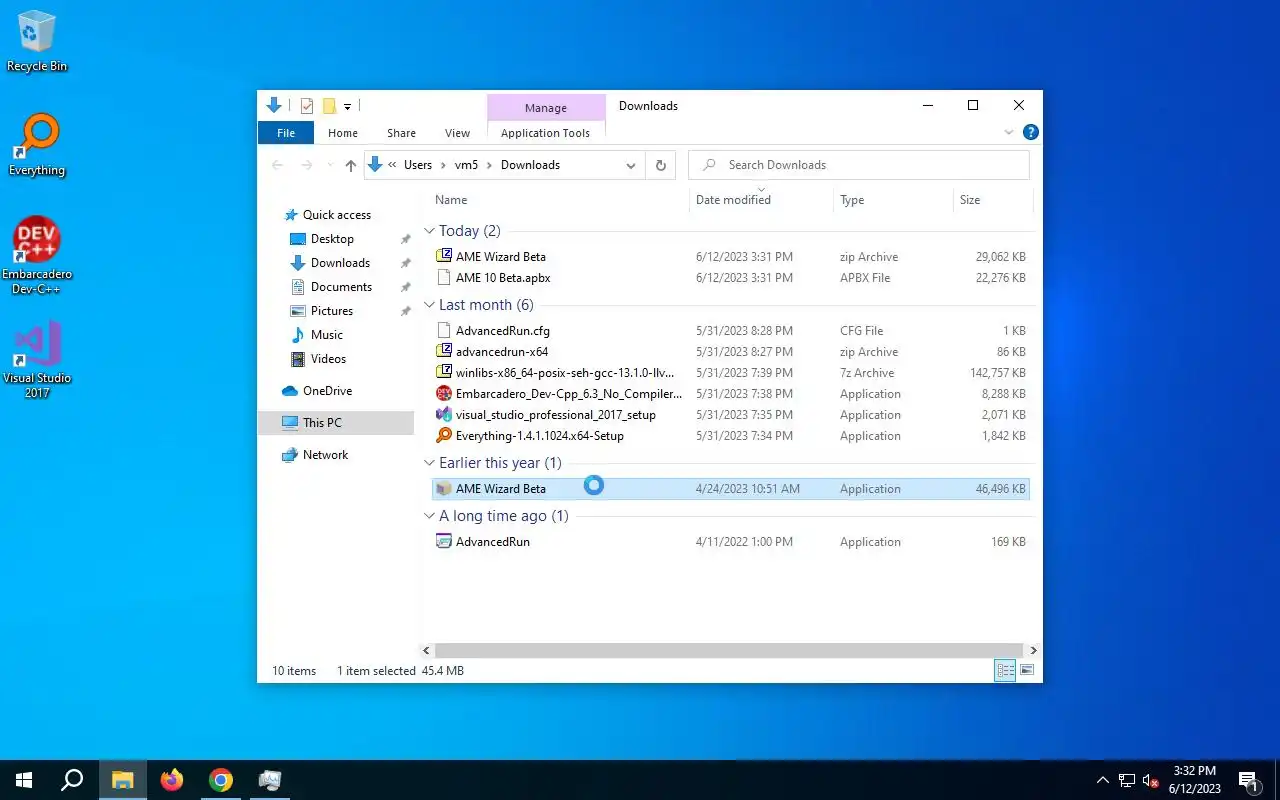Click the horizontal scrollbar in file list
The width and height of the screenshot is (1280, 800).
(729, 650)
